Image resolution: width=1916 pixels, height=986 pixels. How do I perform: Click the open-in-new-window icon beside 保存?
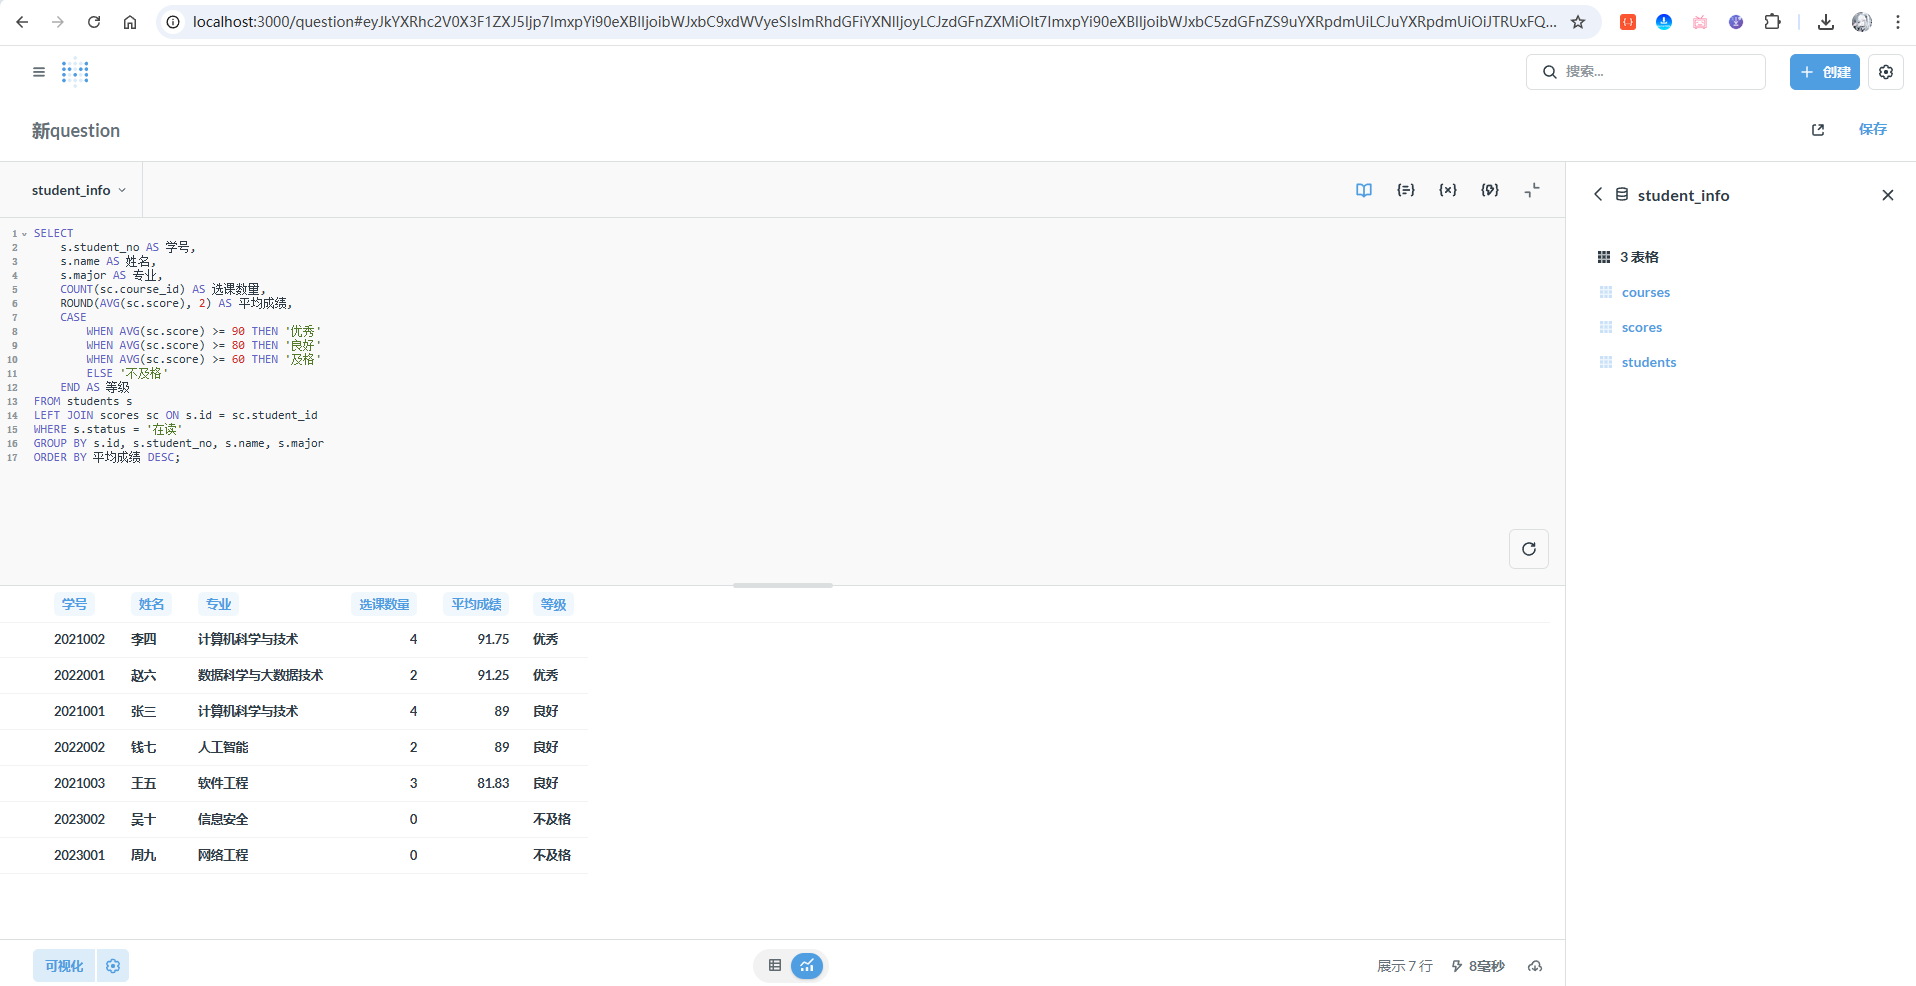click(1817, 130)
